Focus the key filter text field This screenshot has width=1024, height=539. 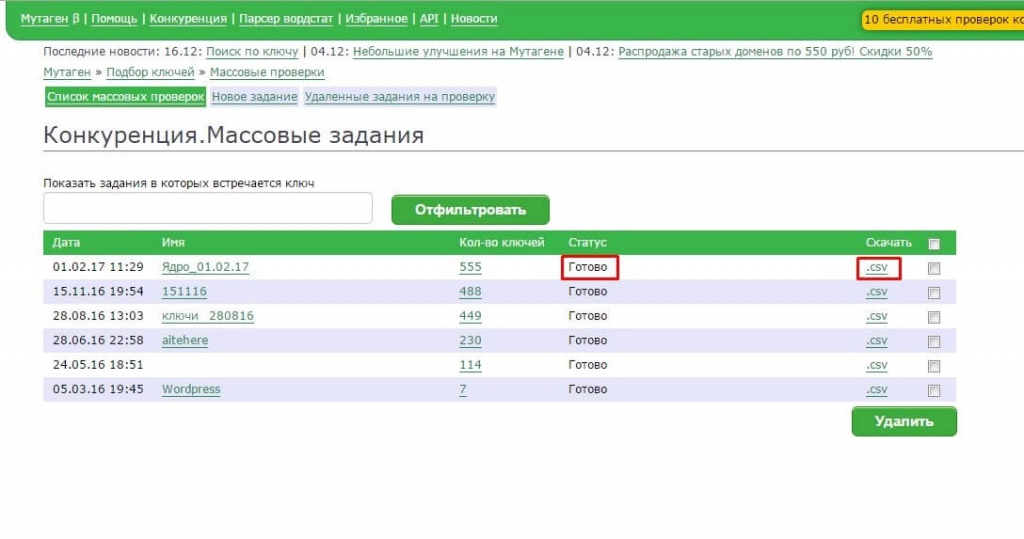coord(208,209)
